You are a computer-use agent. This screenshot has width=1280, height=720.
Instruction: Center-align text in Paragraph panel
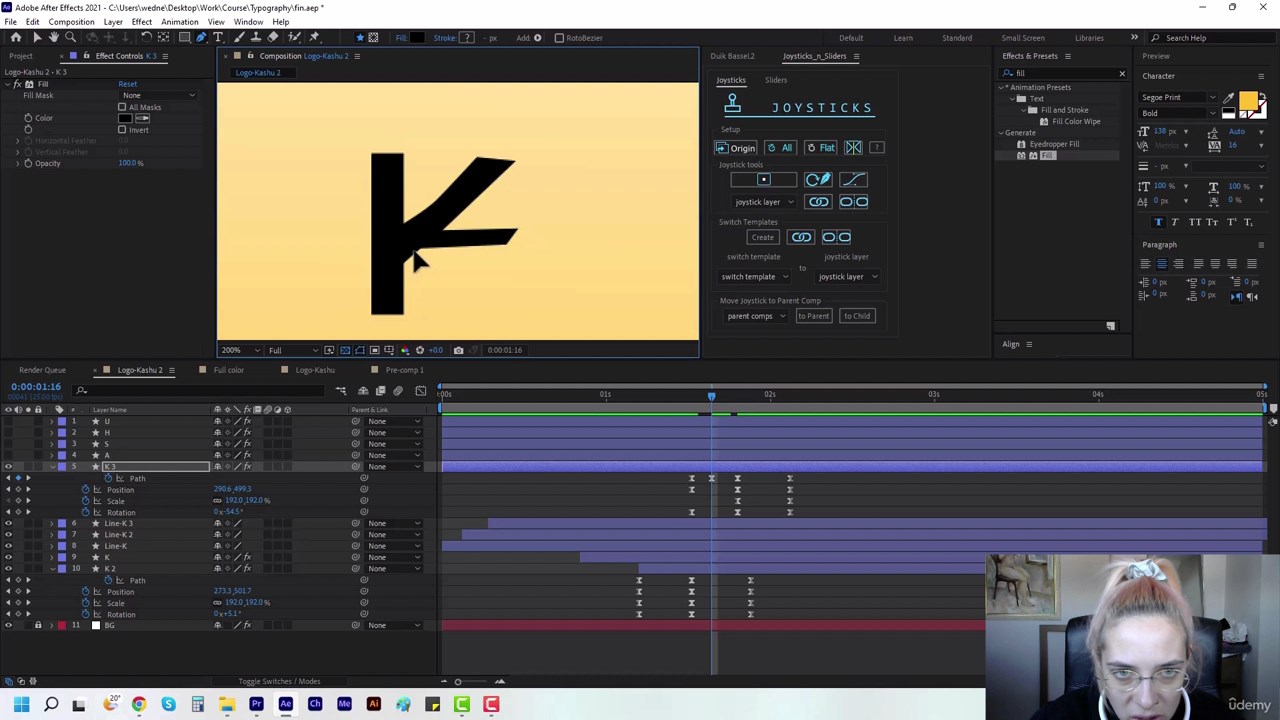pyautogui.click(x=1161, y=264)
